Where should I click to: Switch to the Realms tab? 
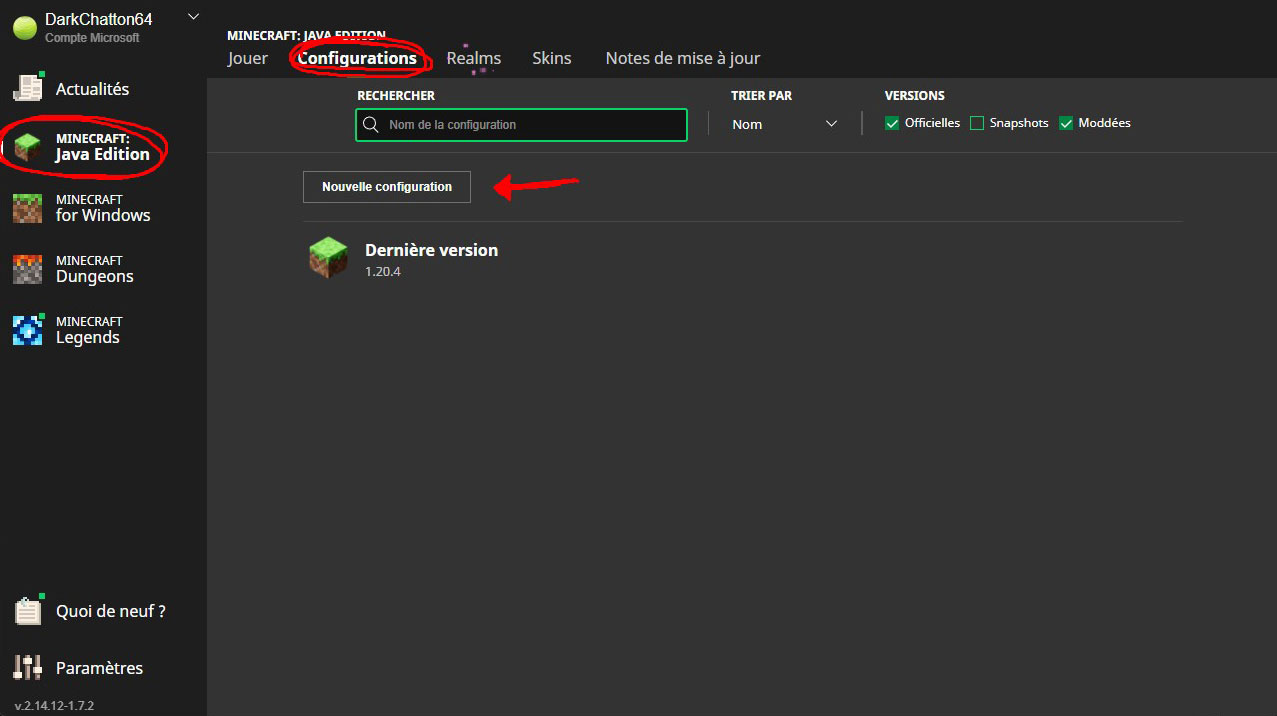(x=474, y=58)
